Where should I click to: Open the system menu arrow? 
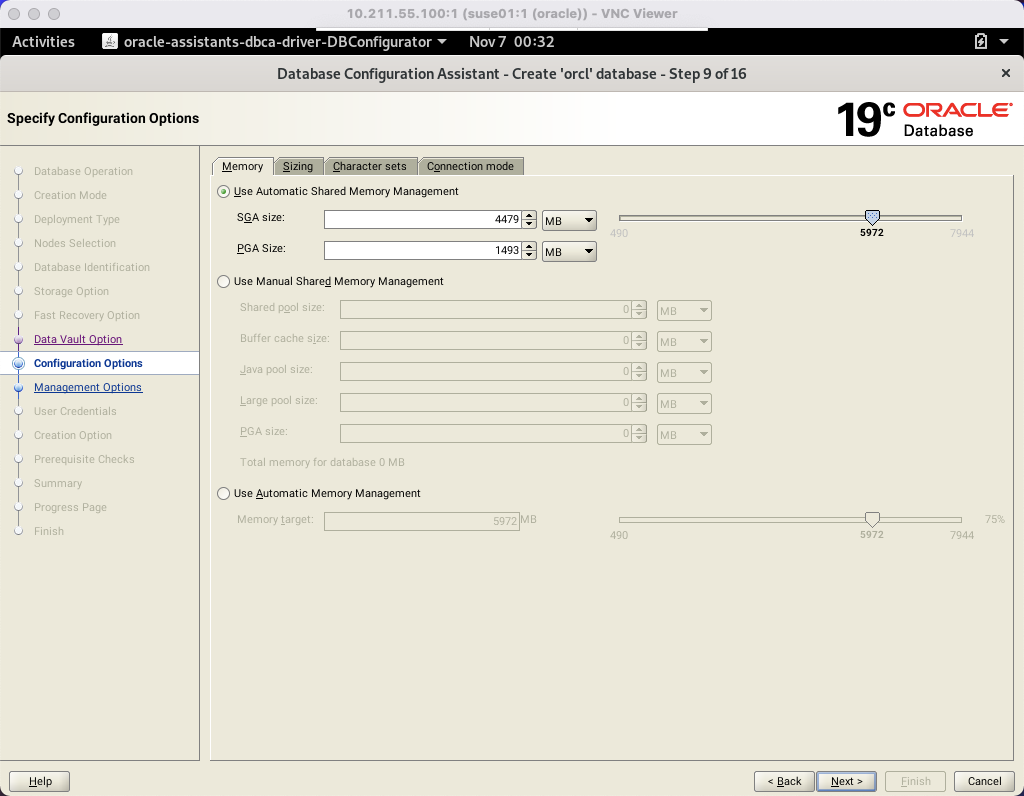[x=1004, y=42]
